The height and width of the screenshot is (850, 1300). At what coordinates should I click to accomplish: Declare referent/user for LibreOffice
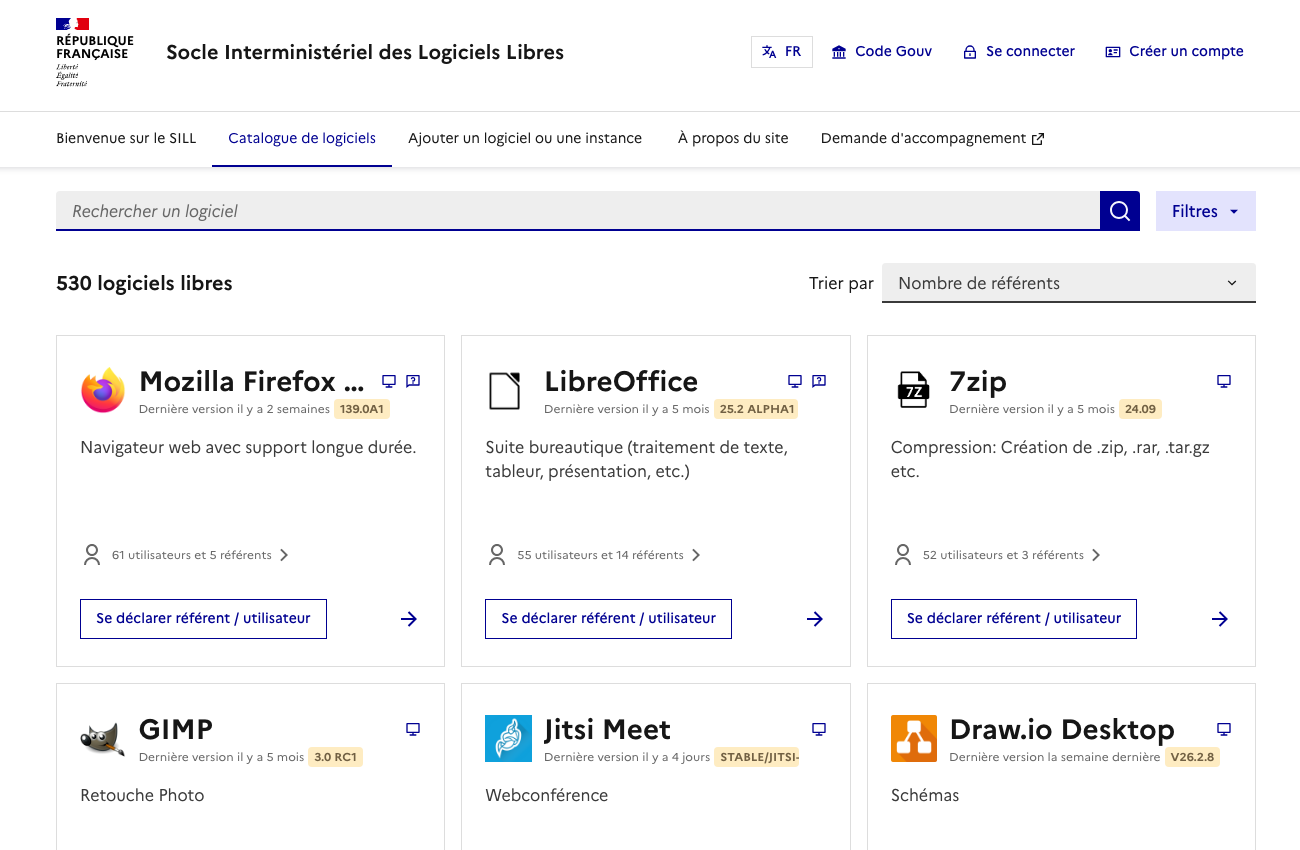pos(609,619)
